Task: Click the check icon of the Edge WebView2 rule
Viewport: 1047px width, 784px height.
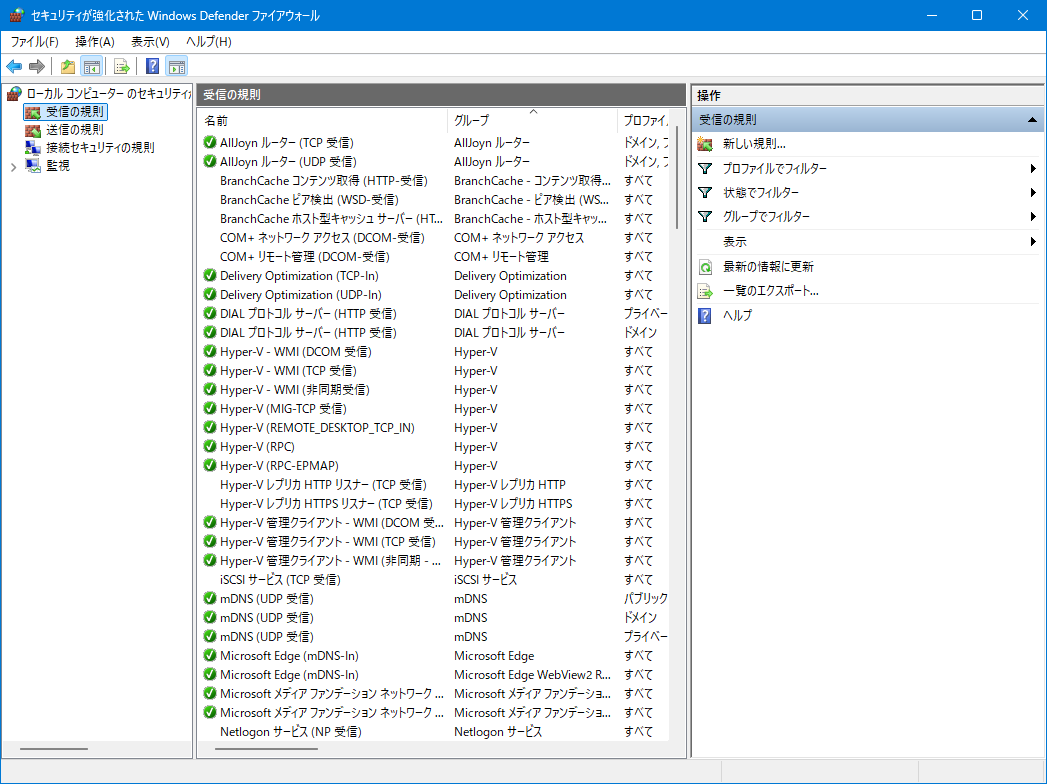Action: [x=210, y=674]
